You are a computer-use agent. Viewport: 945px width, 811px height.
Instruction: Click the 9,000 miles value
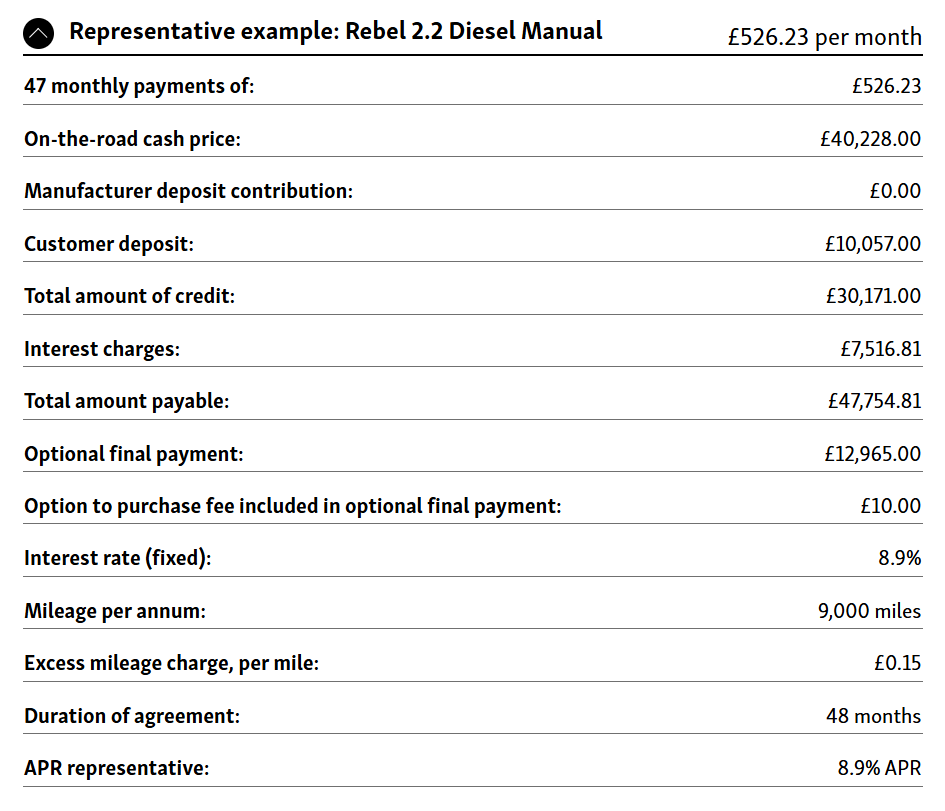[869, 610]
